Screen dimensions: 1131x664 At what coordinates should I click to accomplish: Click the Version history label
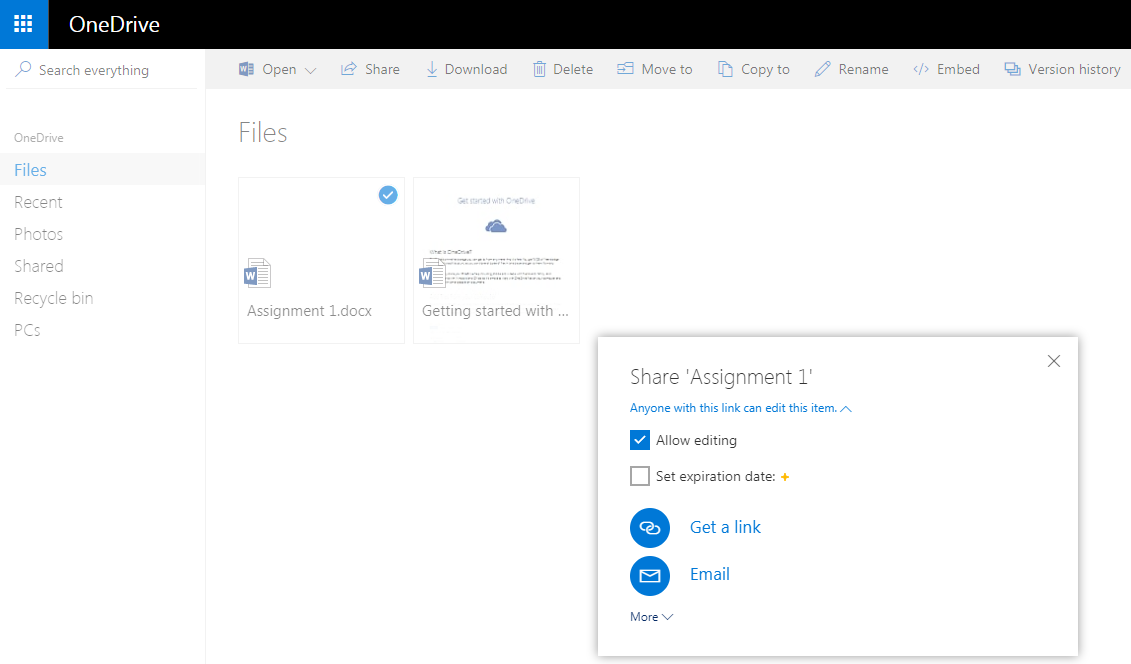pos(1074,69)
